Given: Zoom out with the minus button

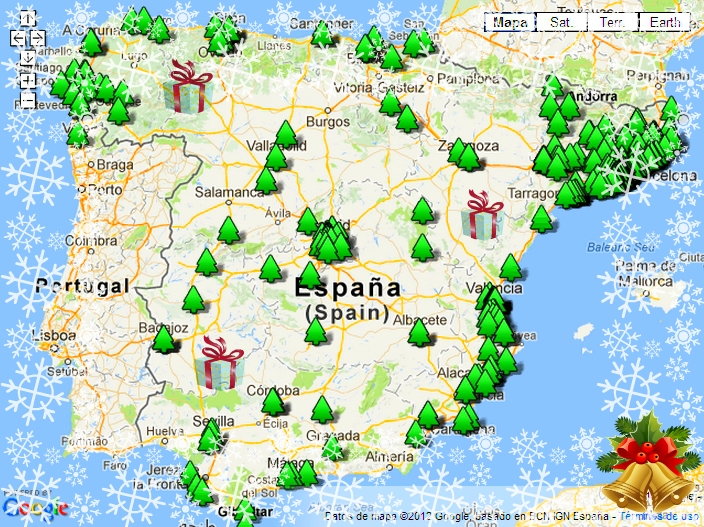Looking at the screenshot, I should click(28, 100).
